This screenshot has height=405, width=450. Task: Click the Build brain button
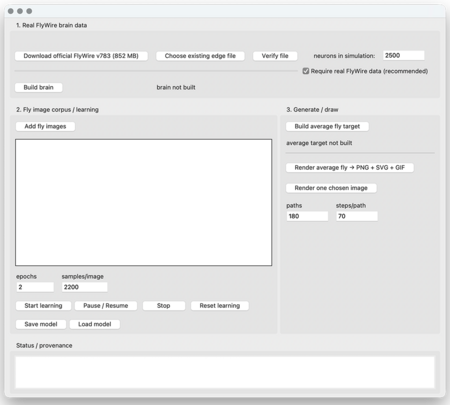(x=38, y=87)
